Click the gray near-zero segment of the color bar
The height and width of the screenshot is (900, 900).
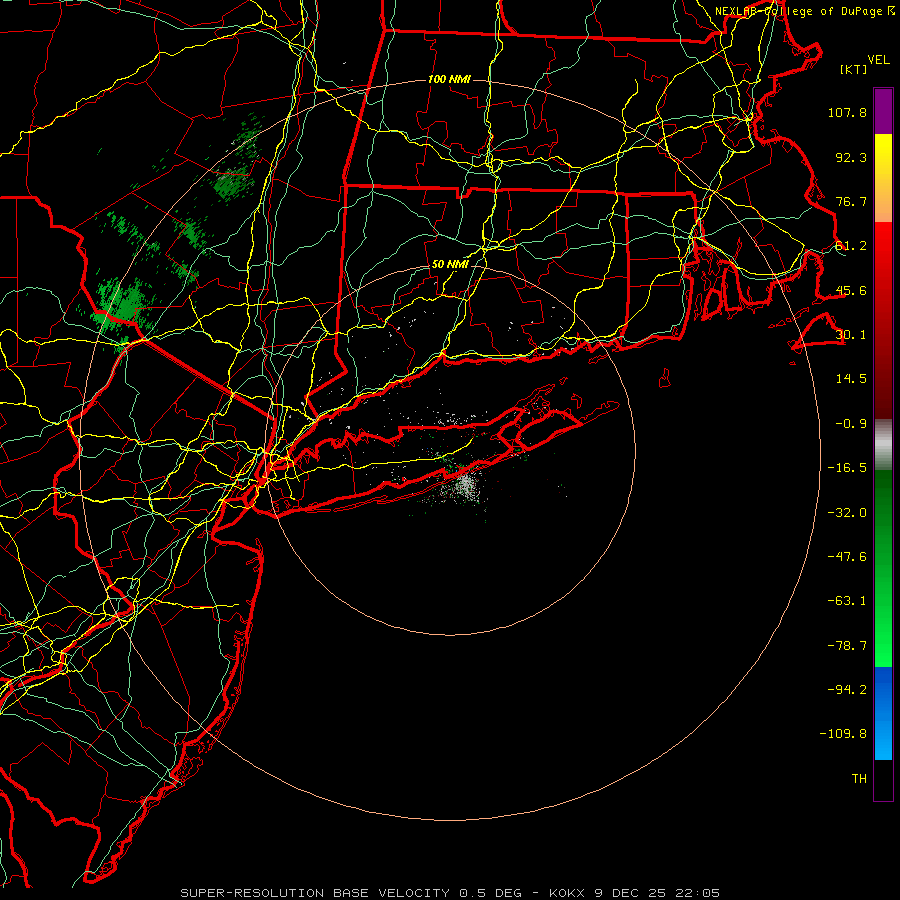[x=883, y=445]
